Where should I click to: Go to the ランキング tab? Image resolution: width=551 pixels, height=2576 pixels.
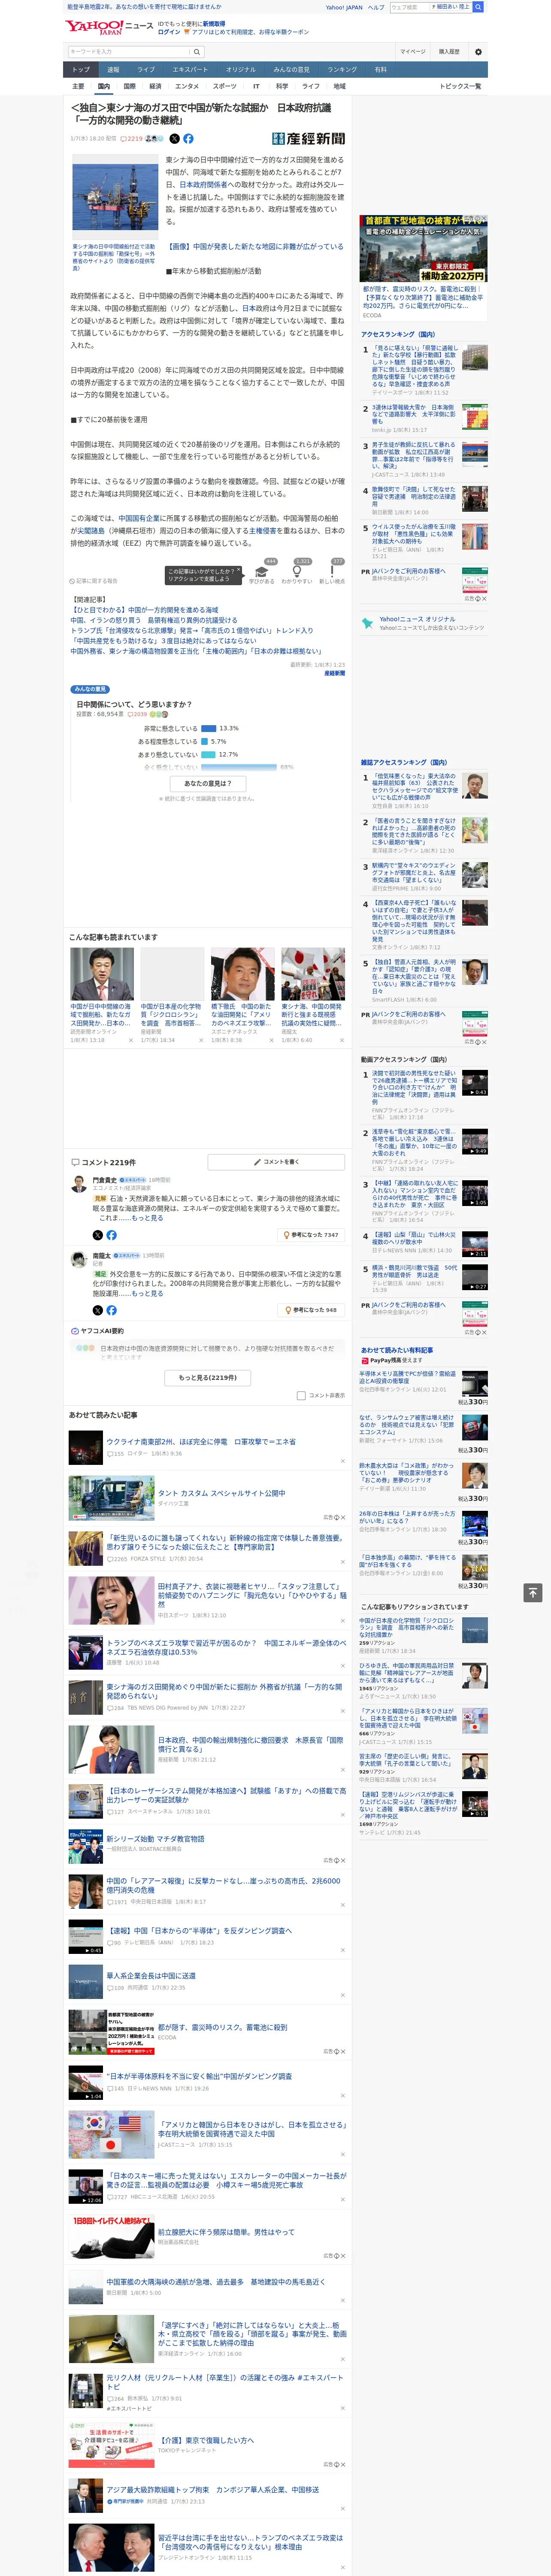[342, 70]
